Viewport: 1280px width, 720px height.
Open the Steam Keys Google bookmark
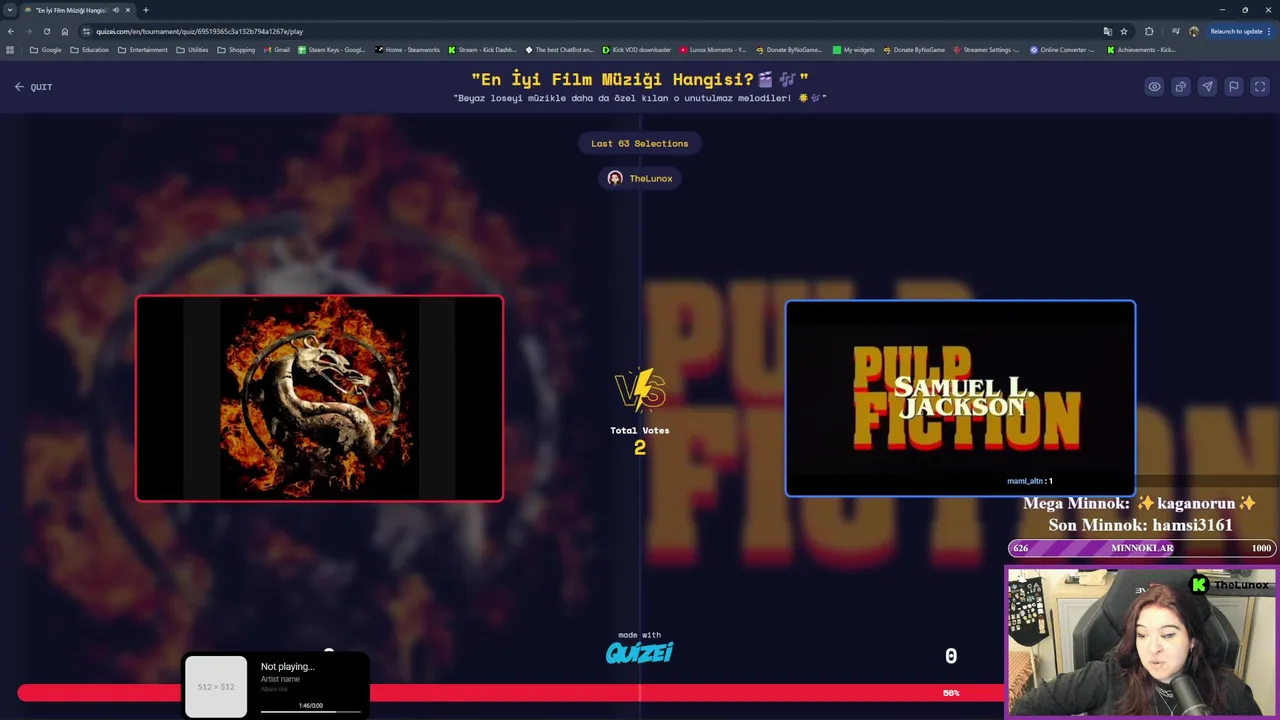[332, 50]
